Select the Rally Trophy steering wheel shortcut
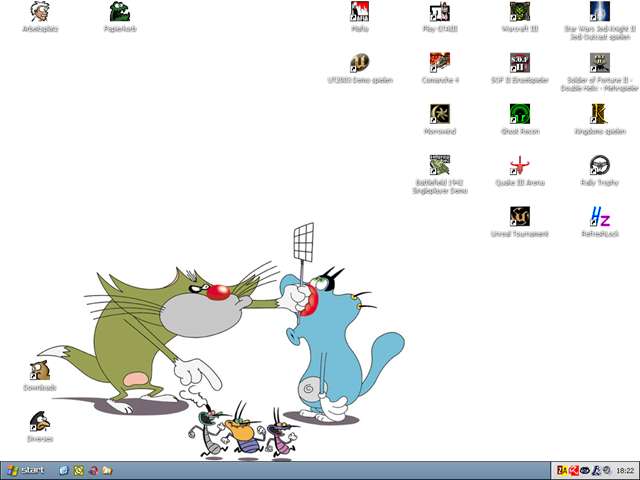 [600, 165]
